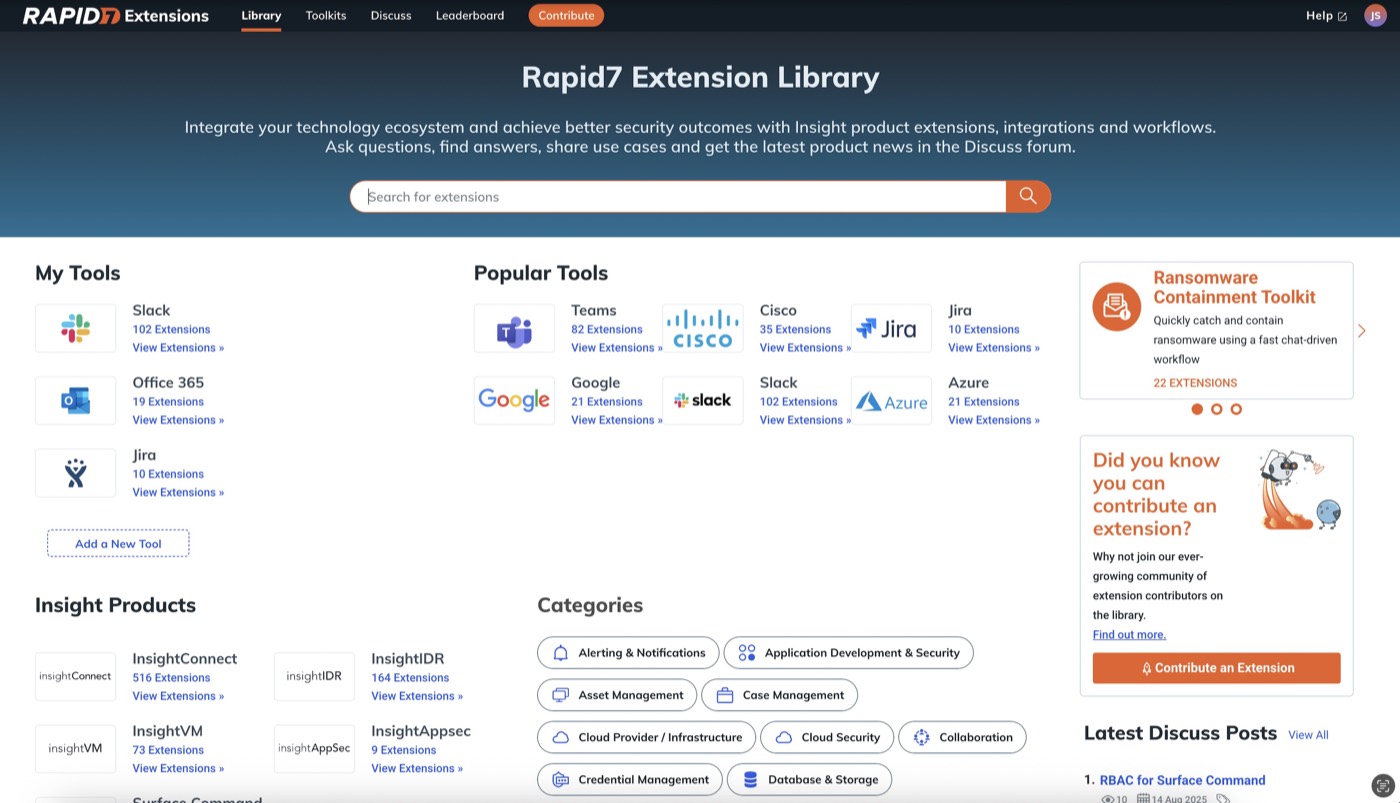This screenshot has height=803, width=1400.
Task: Click View Extensions under InsightConnect
Action: (x=178, y=696)
